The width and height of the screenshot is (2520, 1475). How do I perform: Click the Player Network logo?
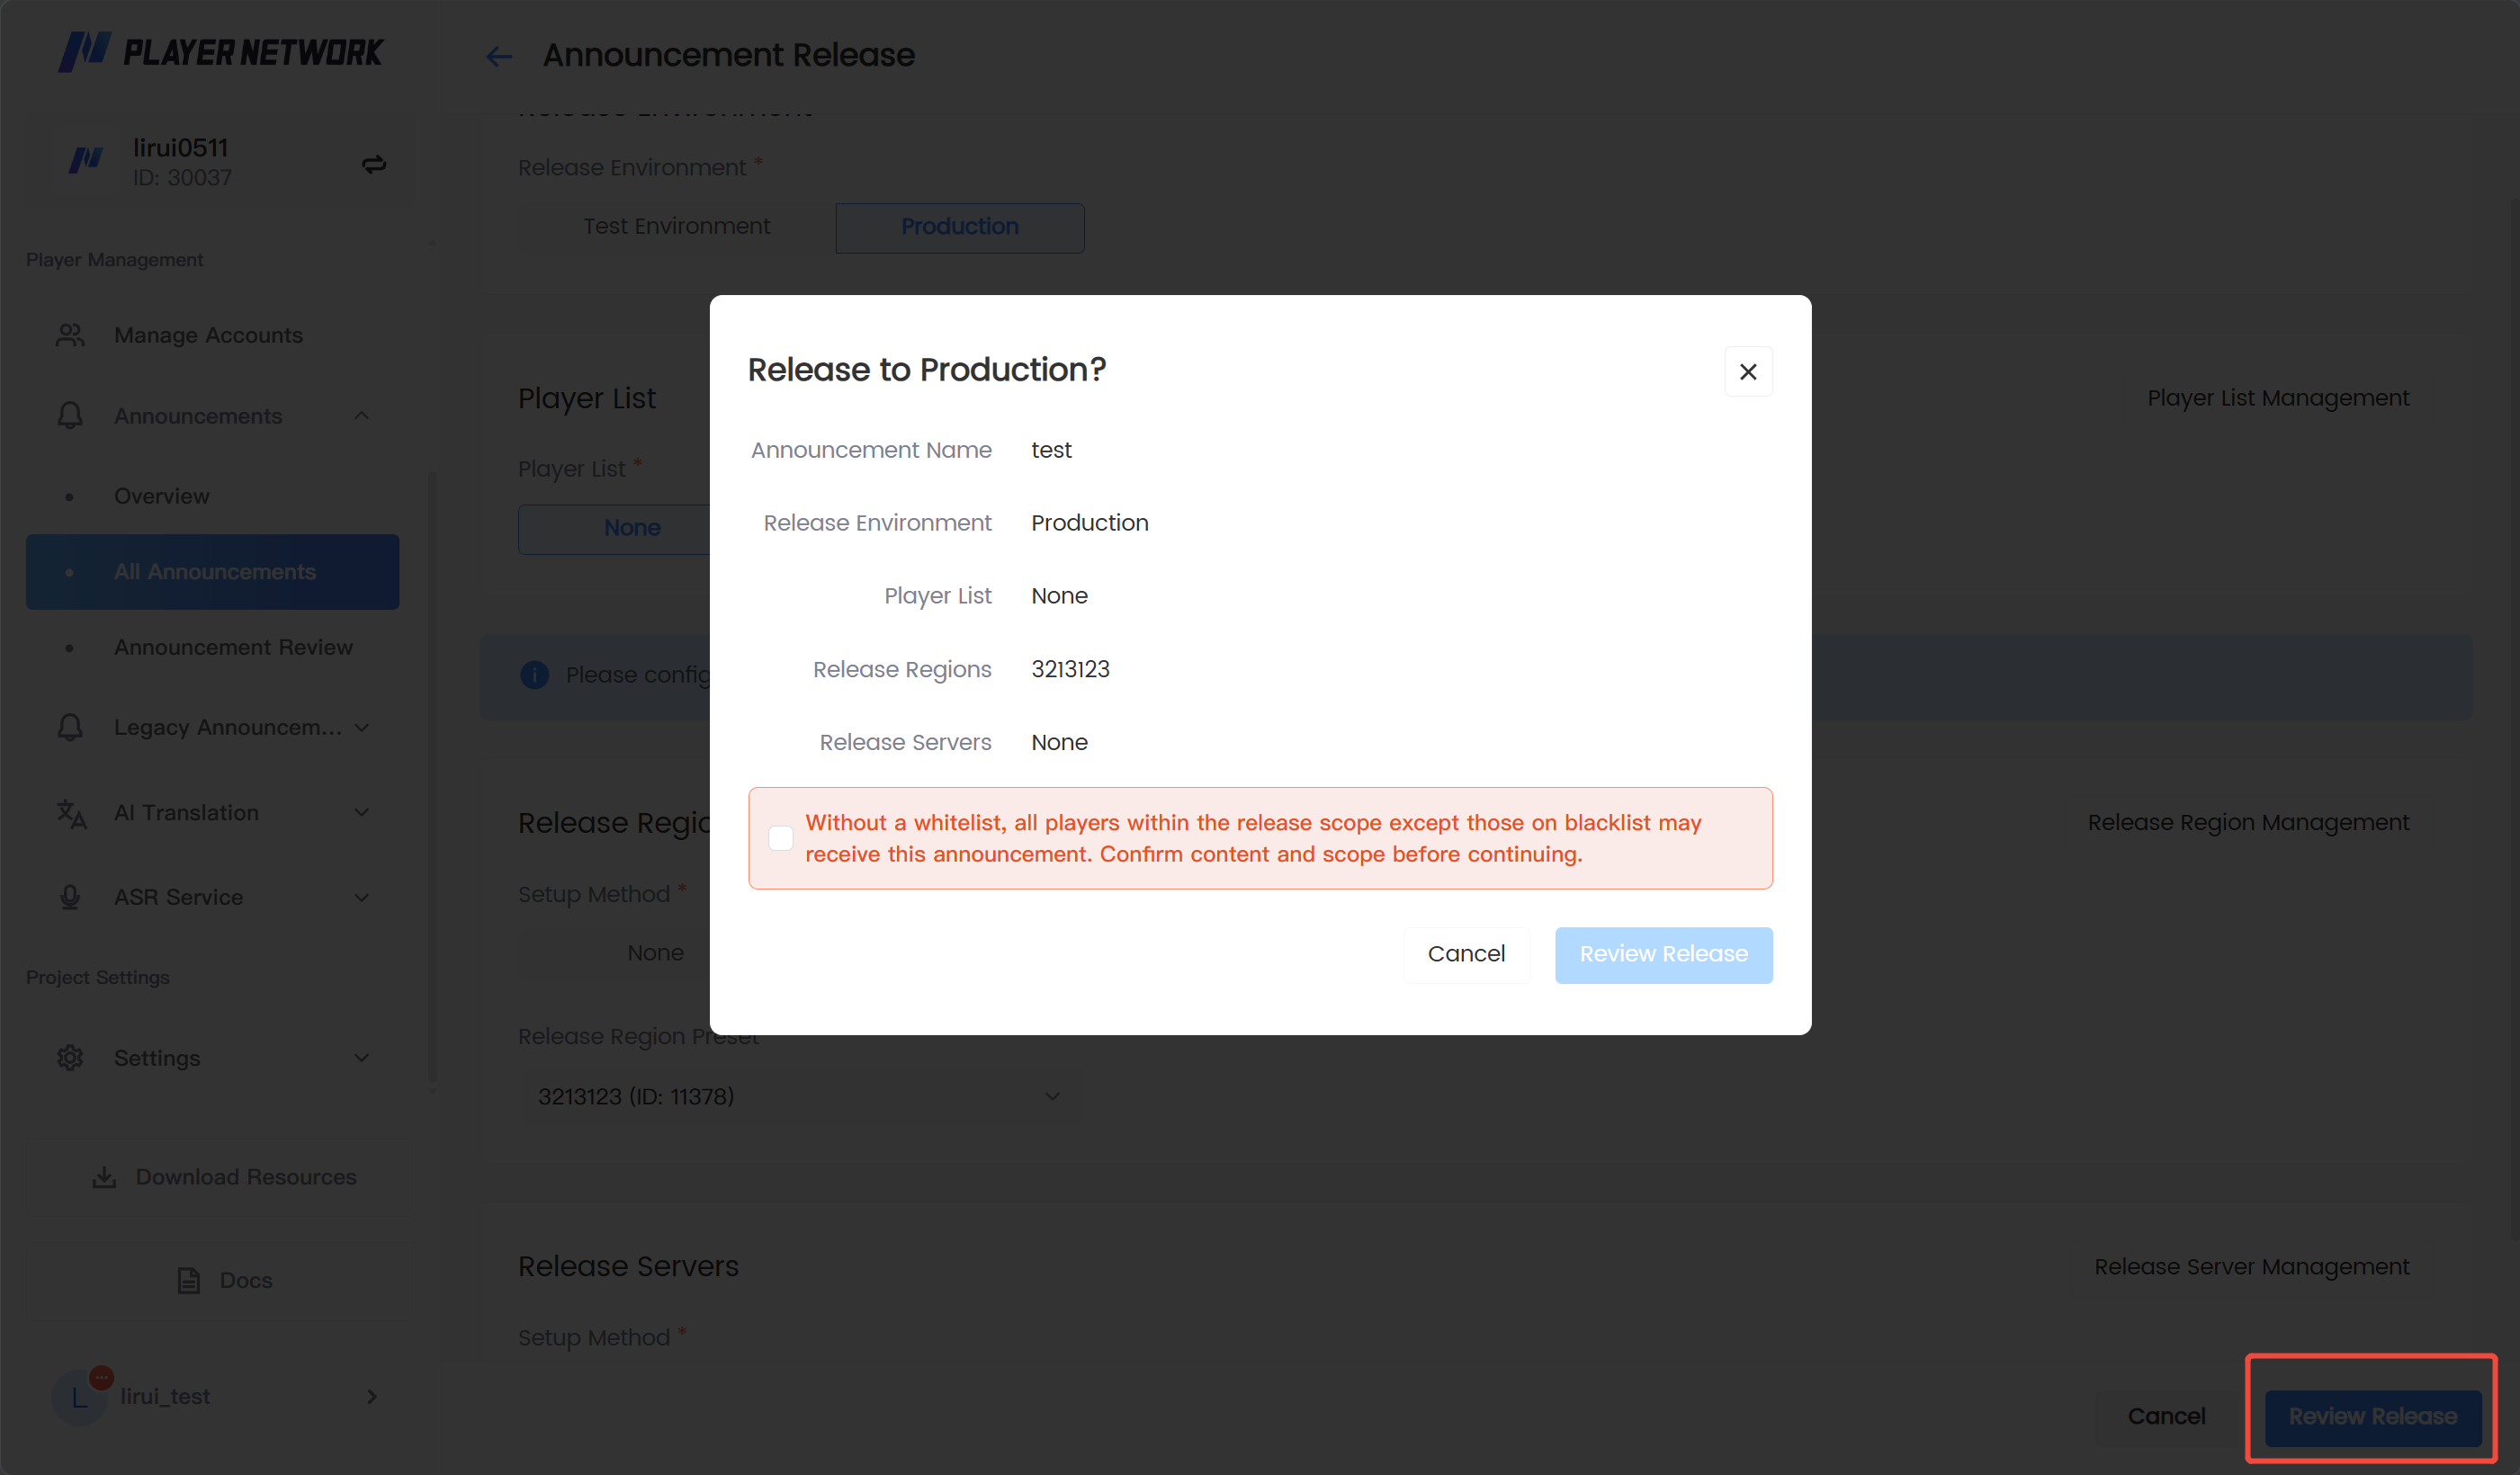pyautogui.click(x=221, y=52)
